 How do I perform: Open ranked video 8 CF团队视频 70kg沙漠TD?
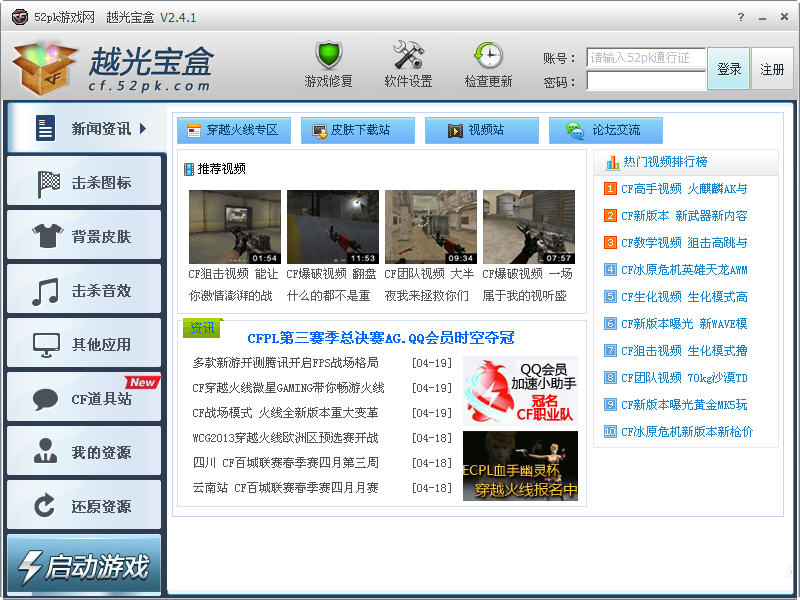(x=684, y=378)
